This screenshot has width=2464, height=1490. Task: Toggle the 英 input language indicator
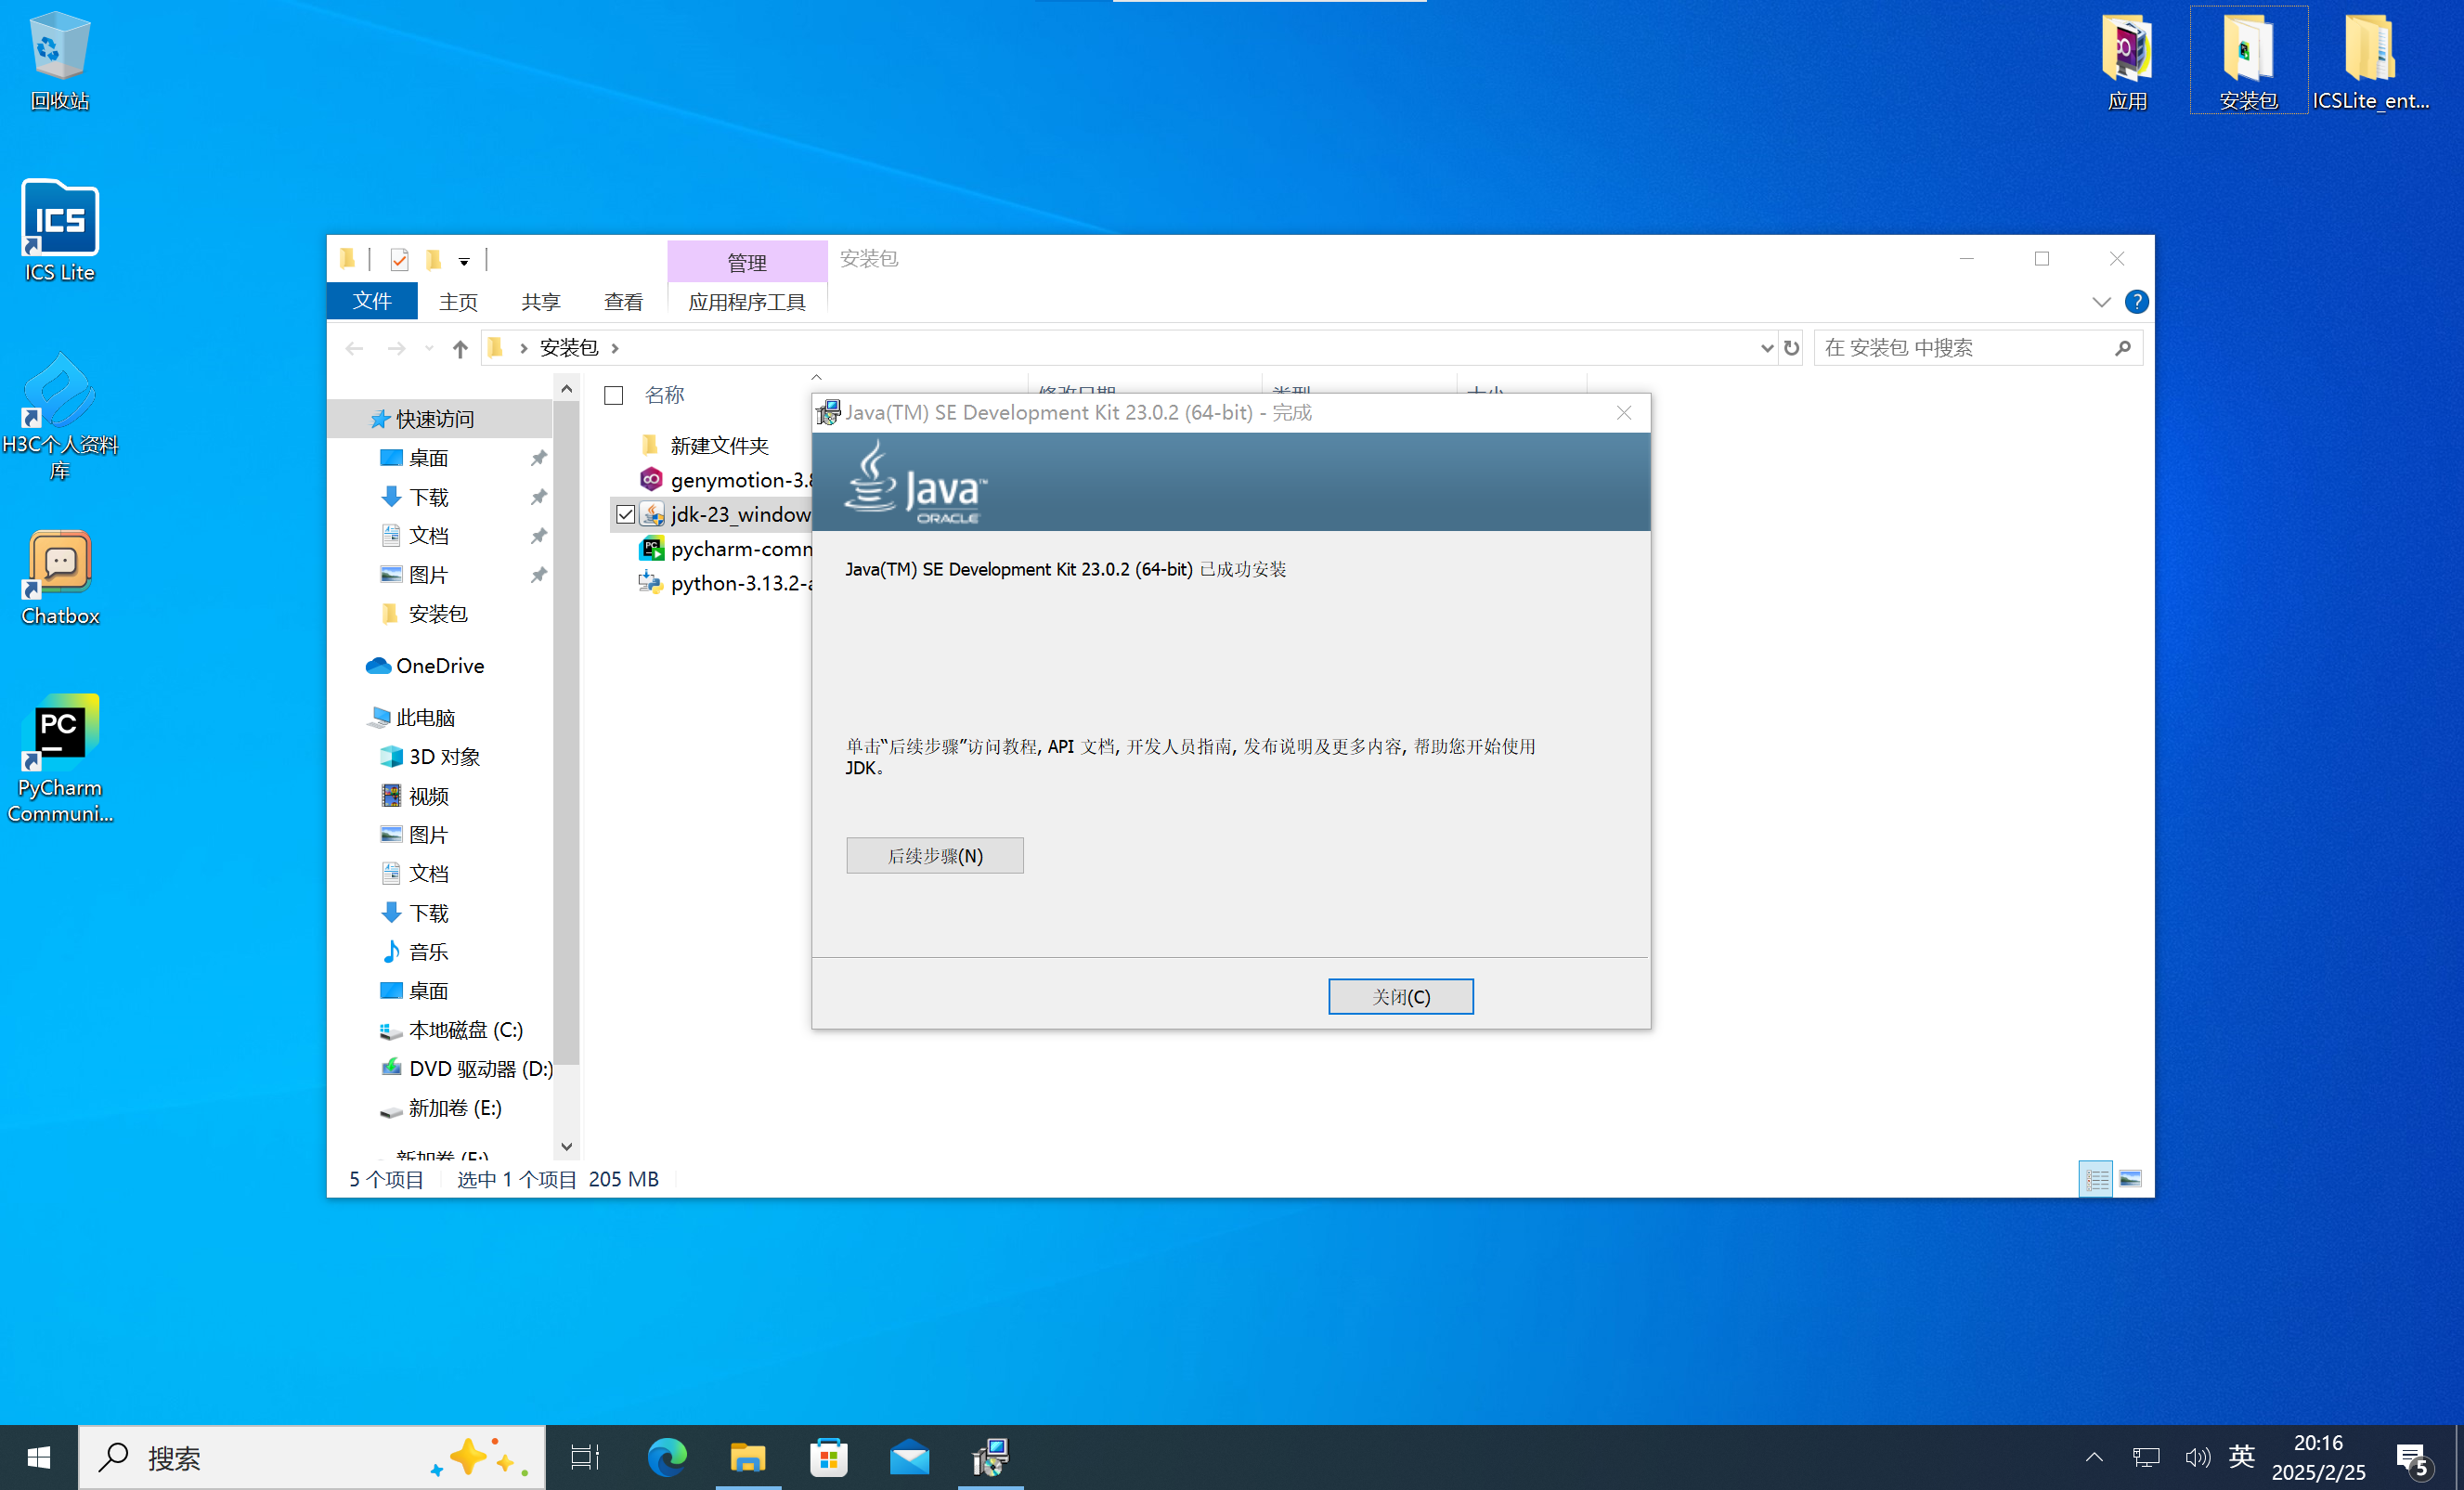[2241, 1456]
